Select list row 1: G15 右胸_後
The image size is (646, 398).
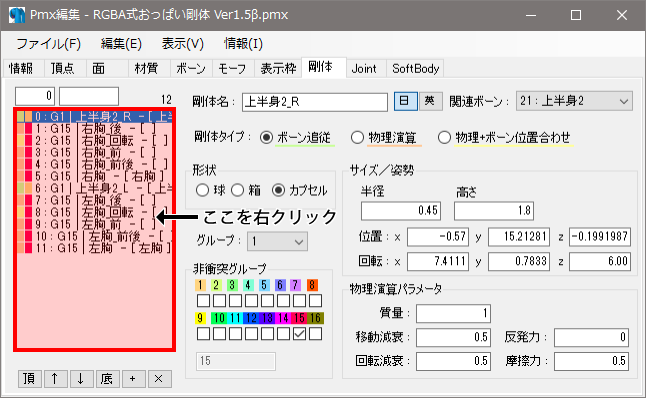[94, 129]
